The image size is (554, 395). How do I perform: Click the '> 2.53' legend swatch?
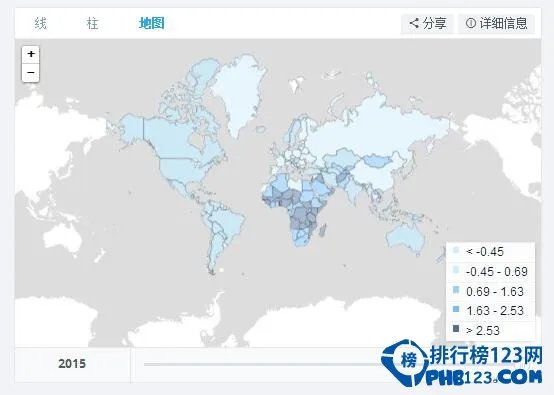pyautogui.click(x=456, y=329)
